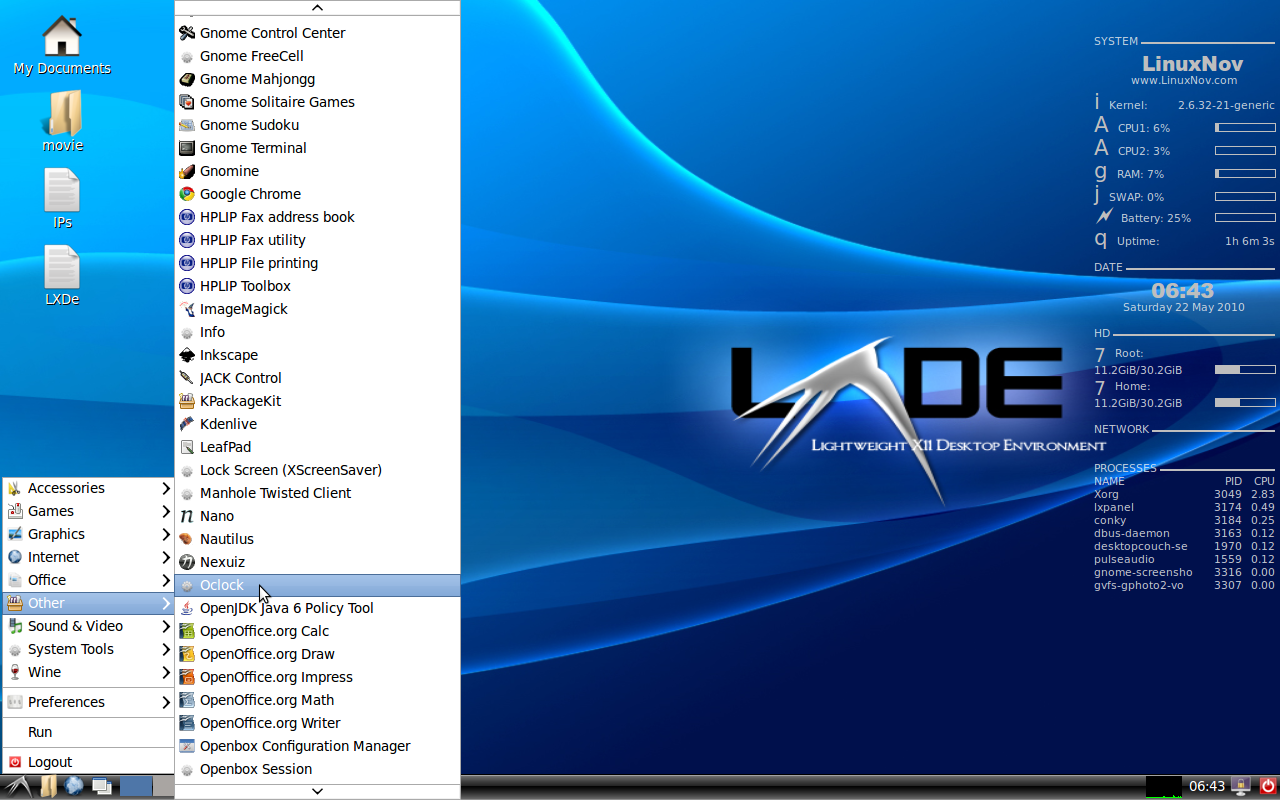Open the file manager folder icon in taskbar
Image resolution: width=1280 pixels, height=800 pixels.
pos(48,786)
